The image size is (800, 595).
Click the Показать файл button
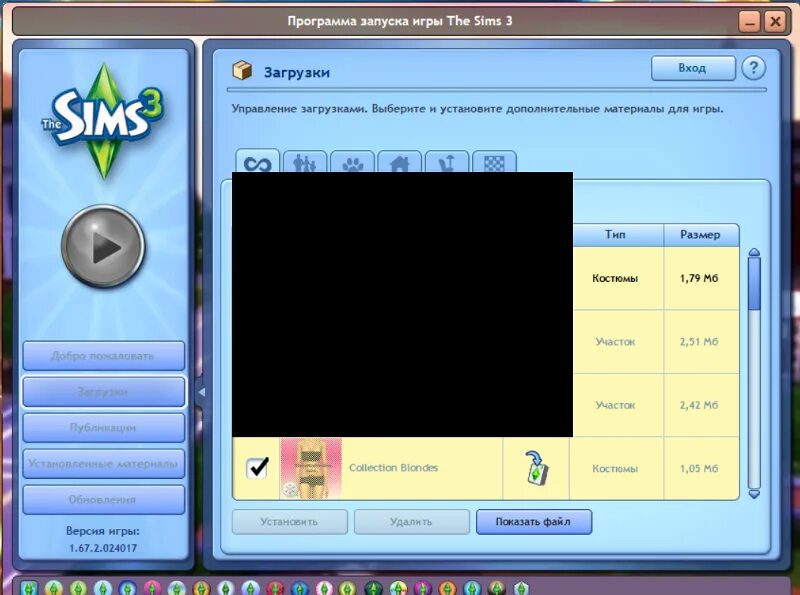534,522
